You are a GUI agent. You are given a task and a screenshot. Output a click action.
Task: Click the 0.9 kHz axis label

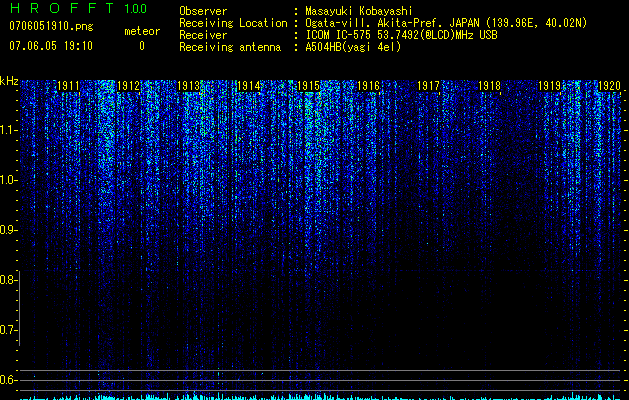coord(8,230)
